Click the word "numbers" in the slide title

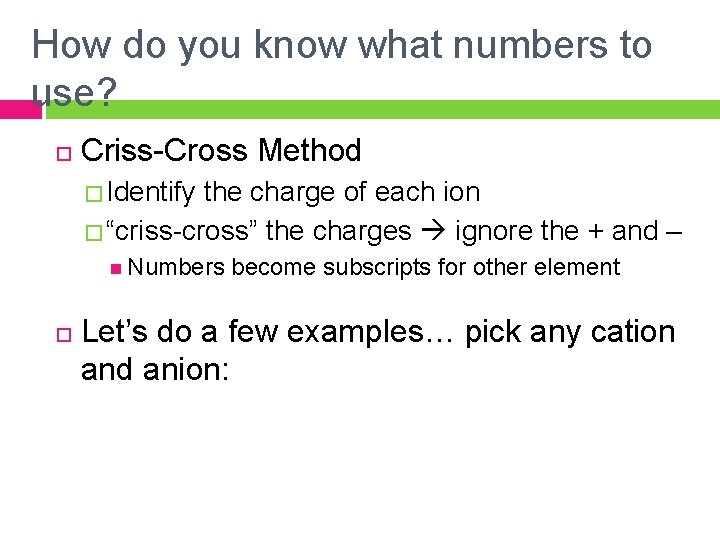click(472, 46)
